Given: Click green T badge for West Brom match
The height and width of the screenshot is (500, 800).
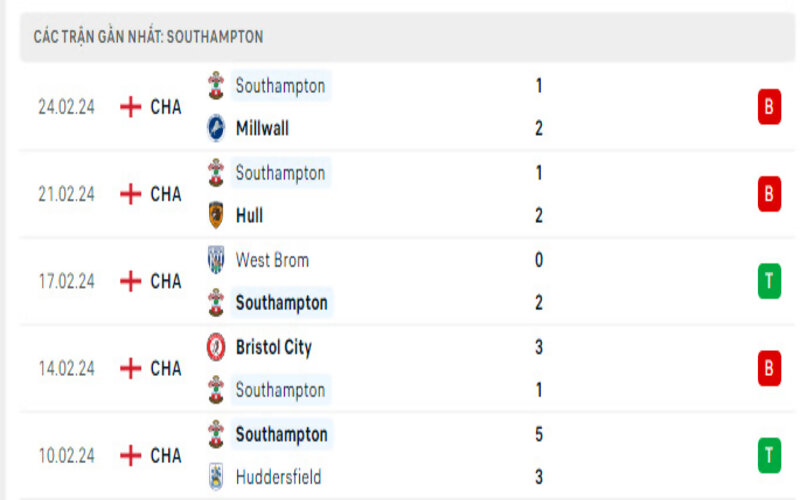Looking at the screenshot, I should [x=769, y=281].
